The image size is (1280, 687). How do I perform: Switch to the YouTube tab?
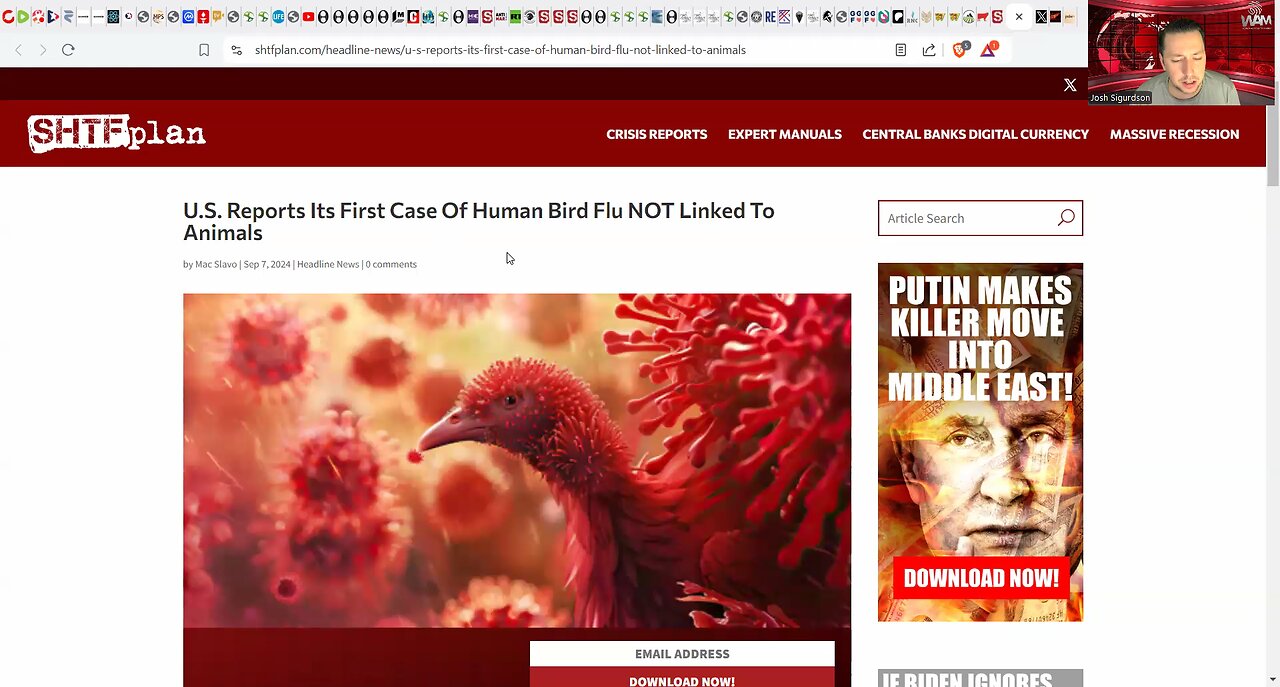pos(308,17)
